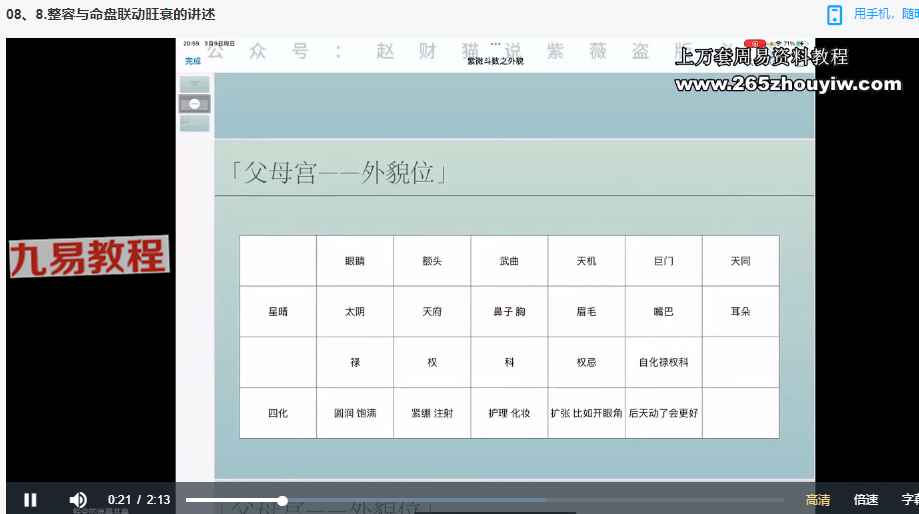The width and height of the screenshot is (919, 514).
Task: Click the mobile phone icon at top right
Action: click(834, 14)
